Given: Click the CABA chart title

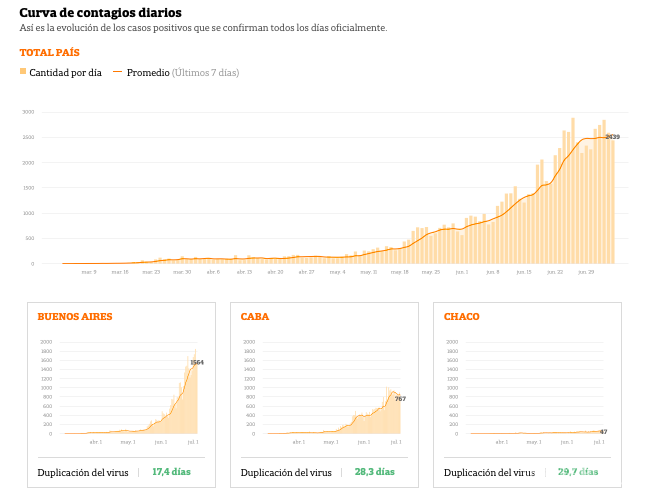Looking at the screenshot, I should coord(255,317).
